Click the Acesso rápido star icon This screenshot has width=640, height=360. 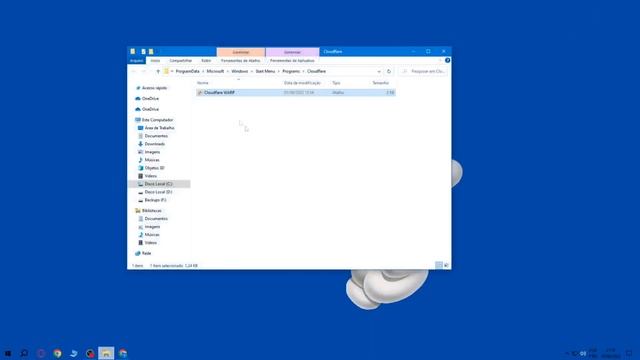138,88
